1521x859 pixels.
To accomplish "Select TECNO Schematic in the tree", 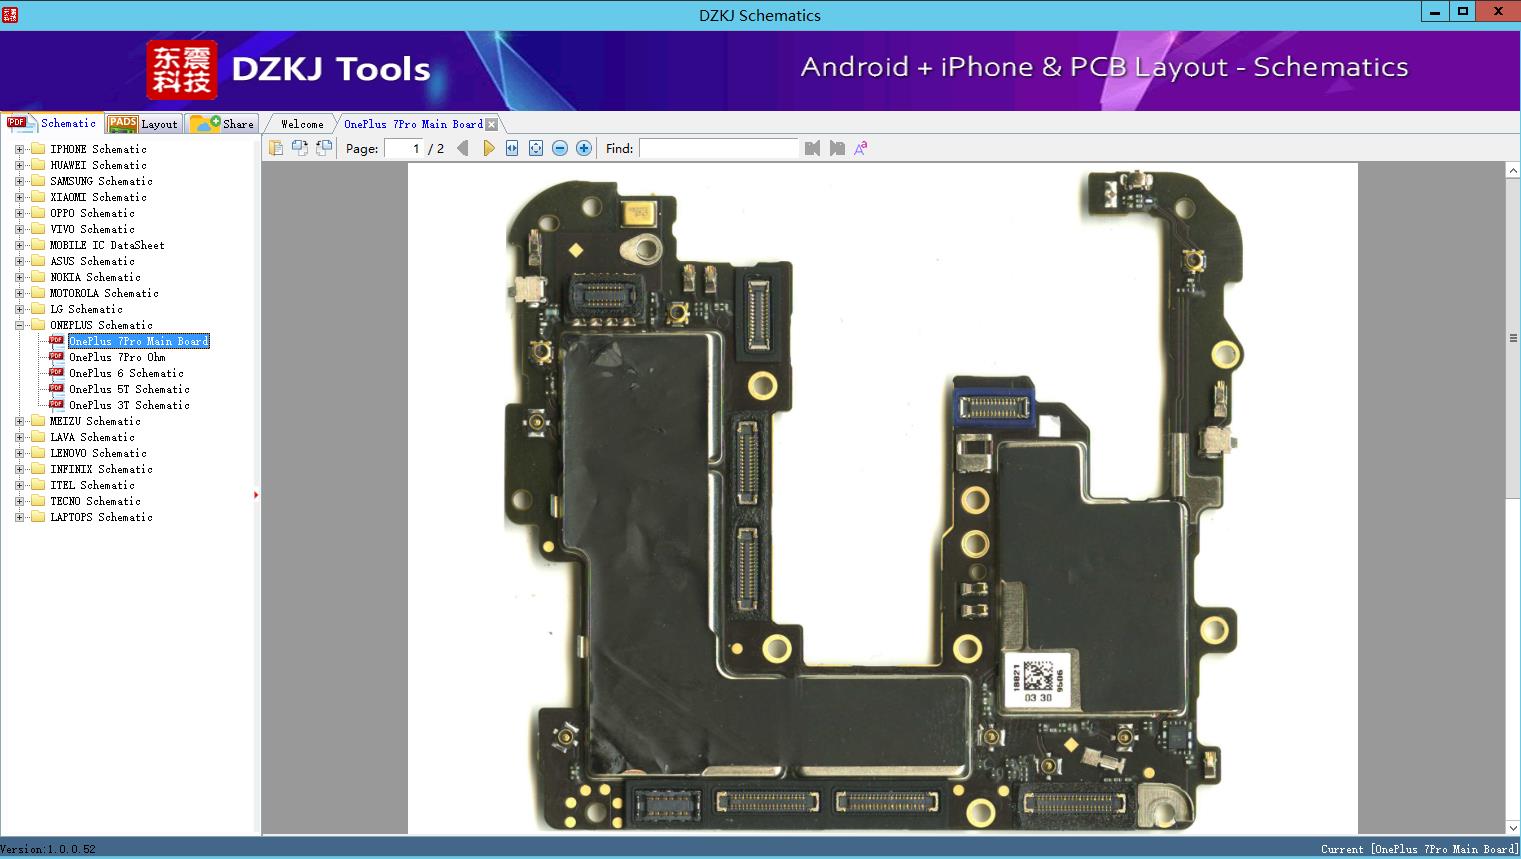I will pos(95,501).
